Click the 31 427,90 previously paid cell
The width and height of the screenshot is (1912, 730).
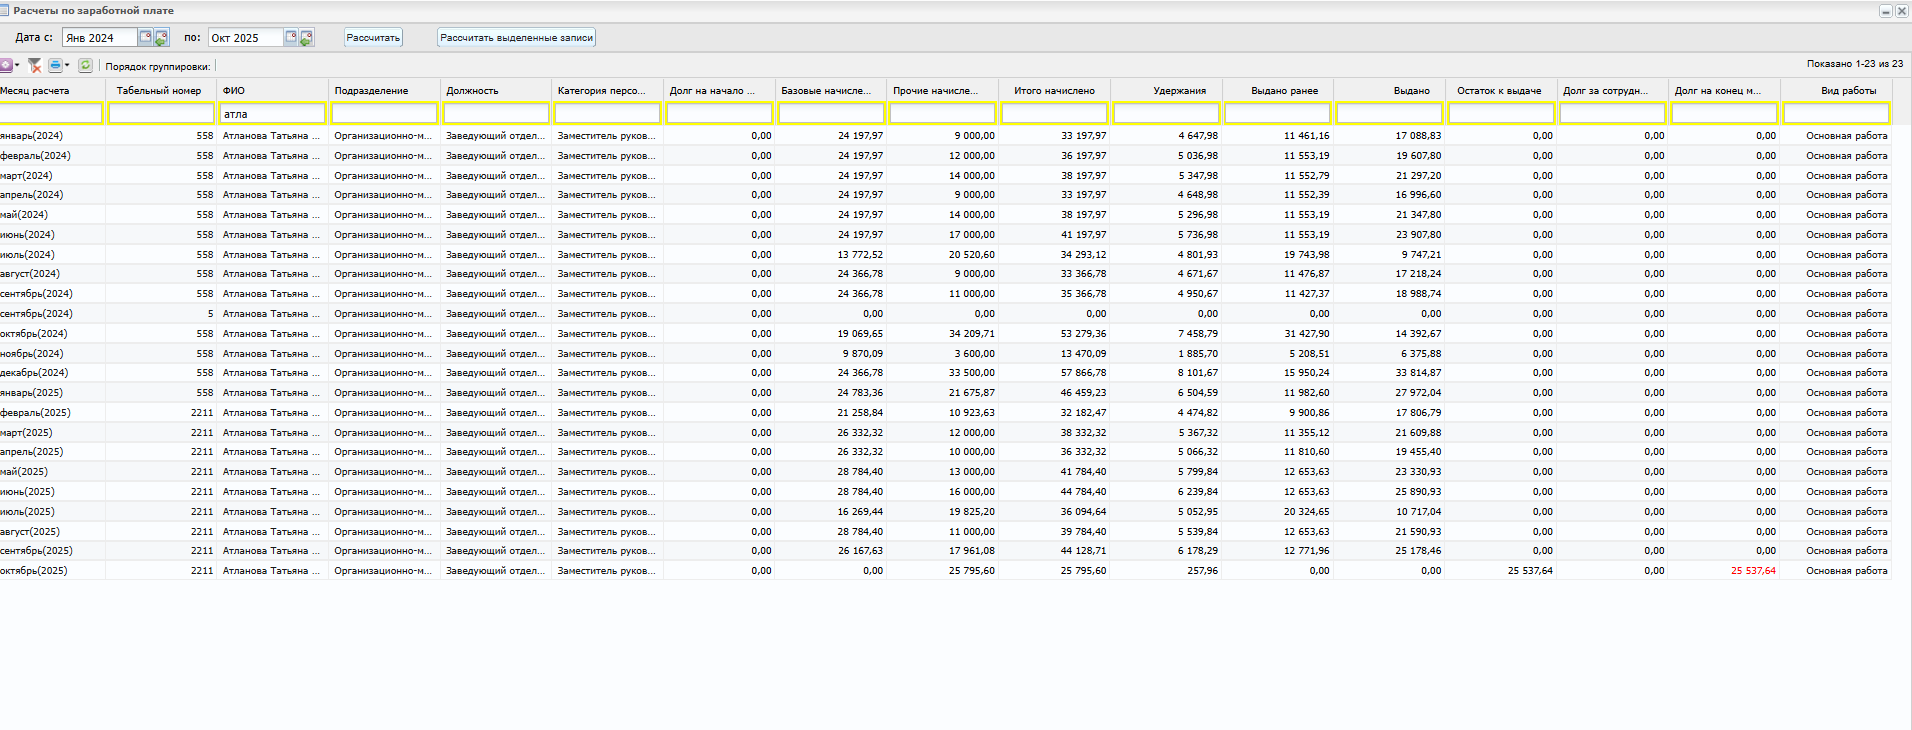coord(1306,334)
